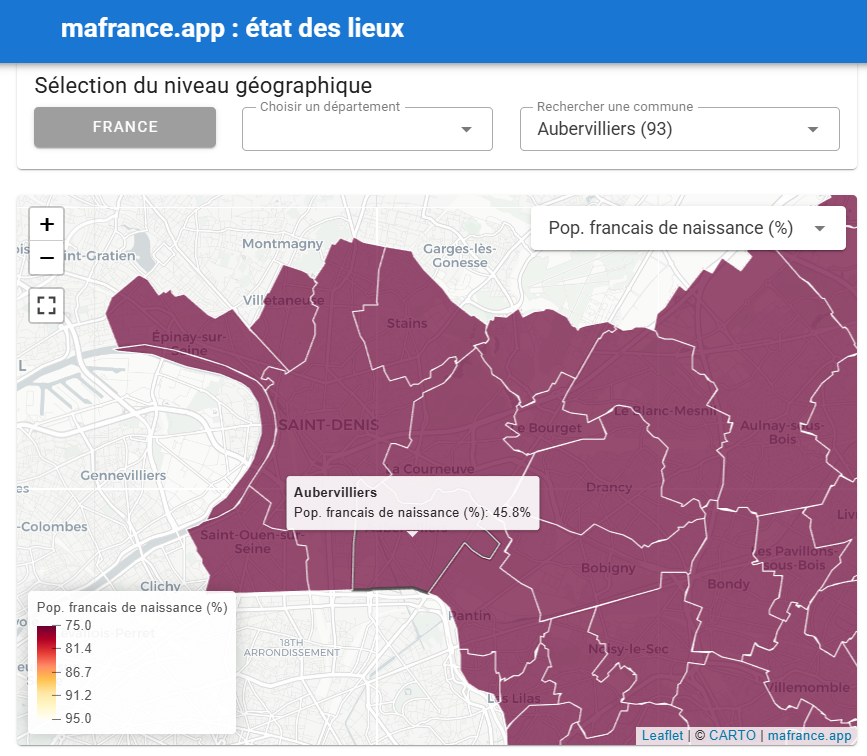Click the Montmagny map label
This screenshot has width=867, height=756.
point(282,244)
